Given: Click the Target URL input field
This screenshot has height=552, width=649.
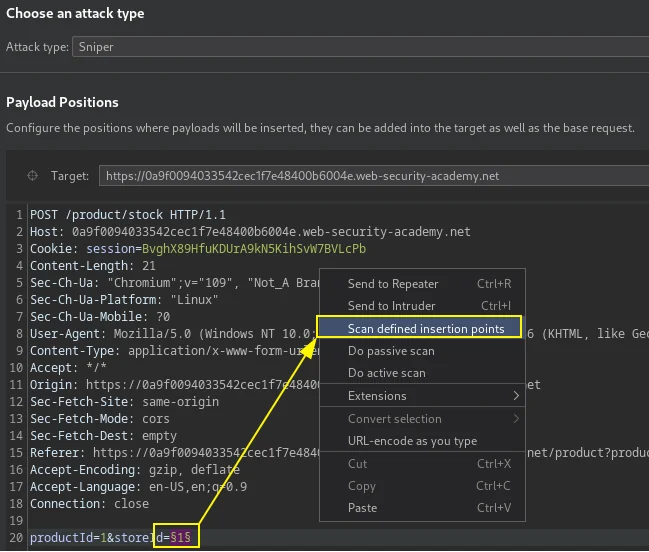Looking at the screenshot, I should (374, 176).
